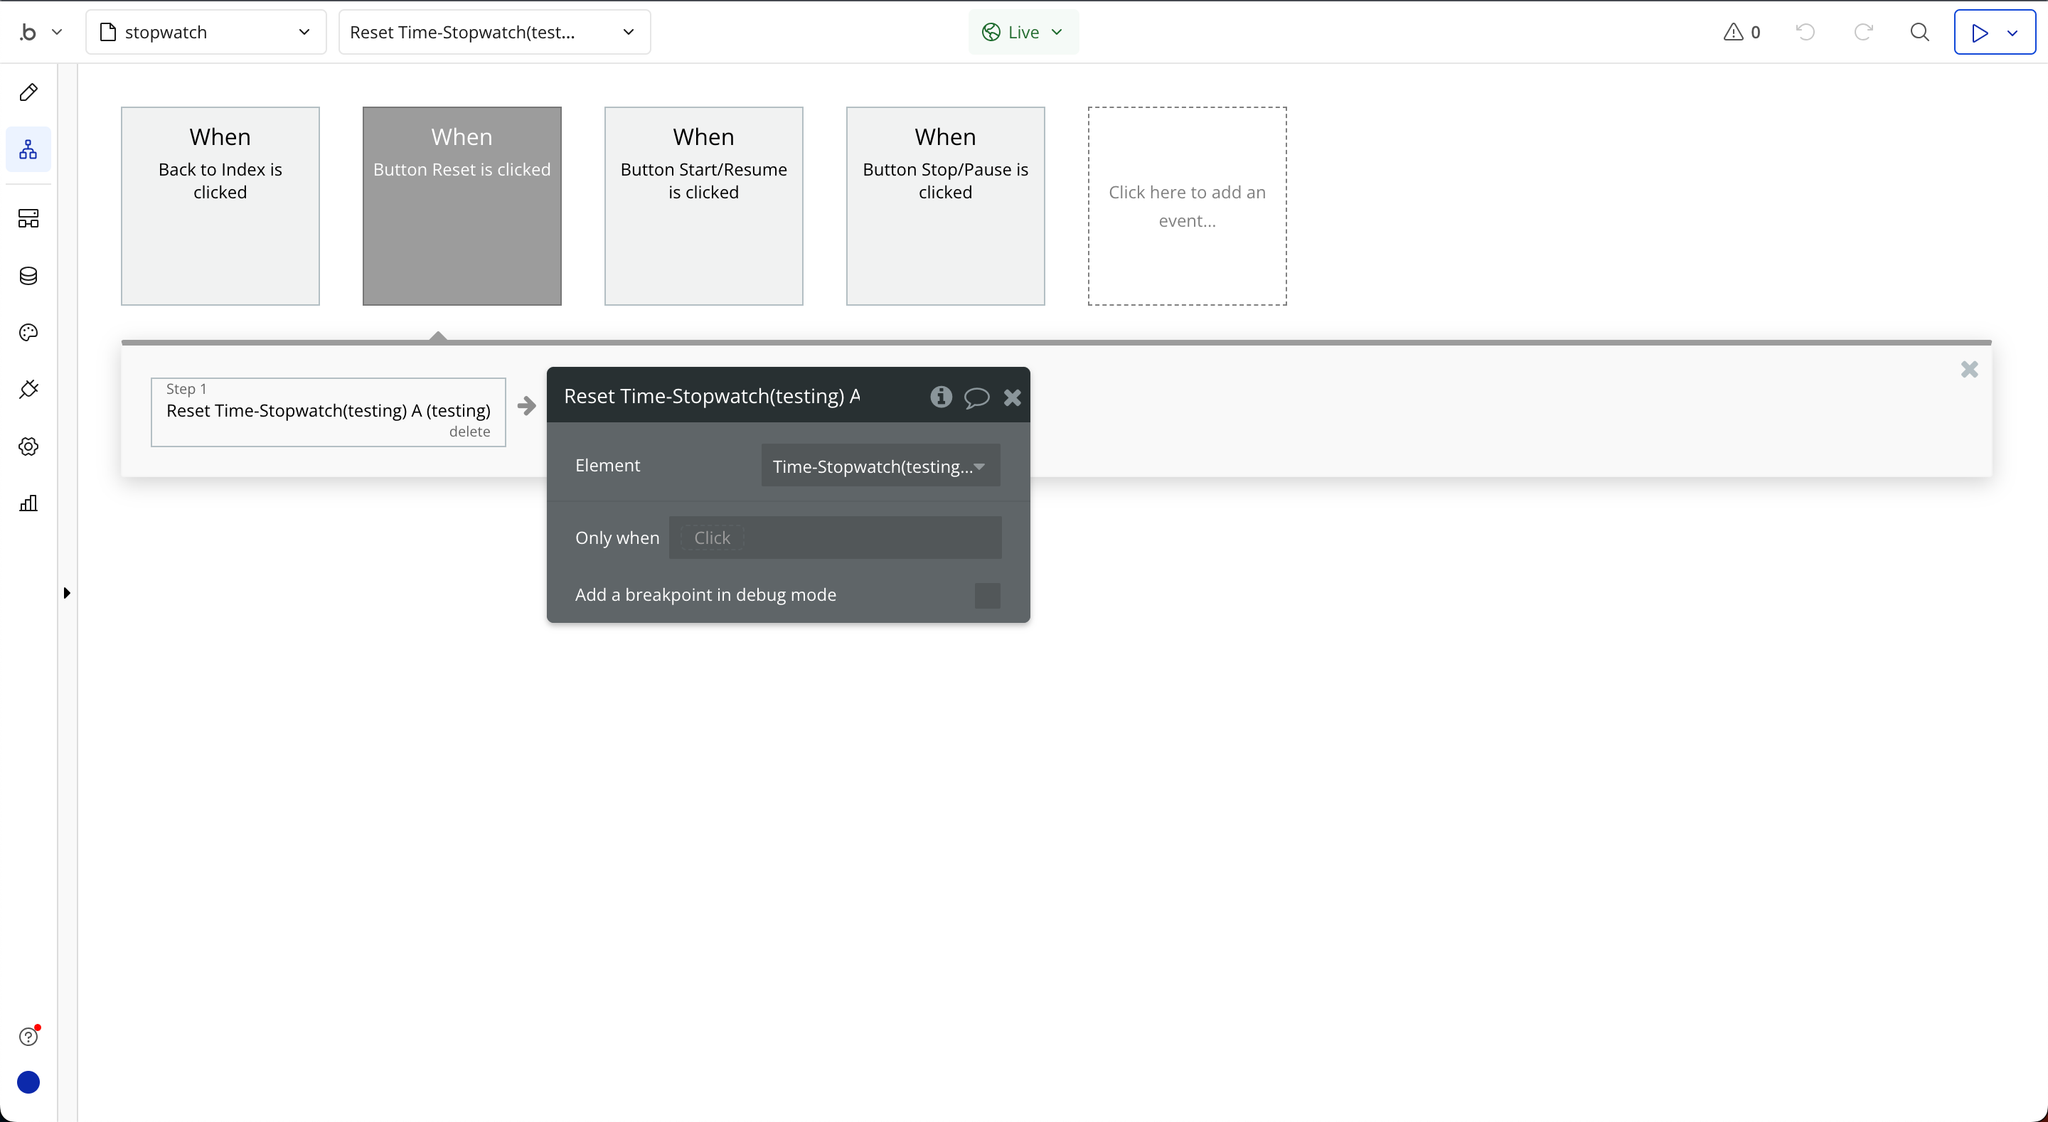Open the Live version dropdown
This screenshot has width=2048, height=1122.
click(1023, 32)
